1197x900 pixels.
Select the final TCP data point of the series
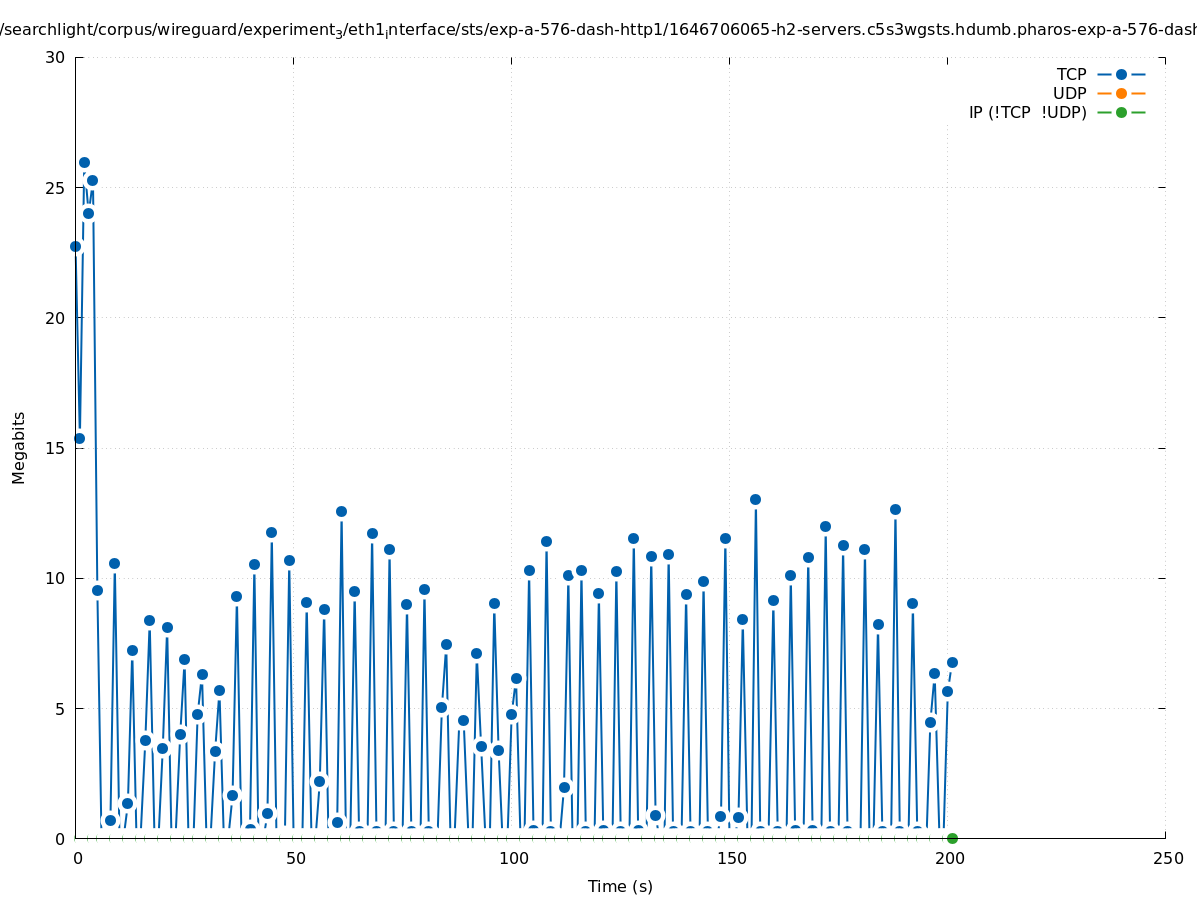point(952,662)
